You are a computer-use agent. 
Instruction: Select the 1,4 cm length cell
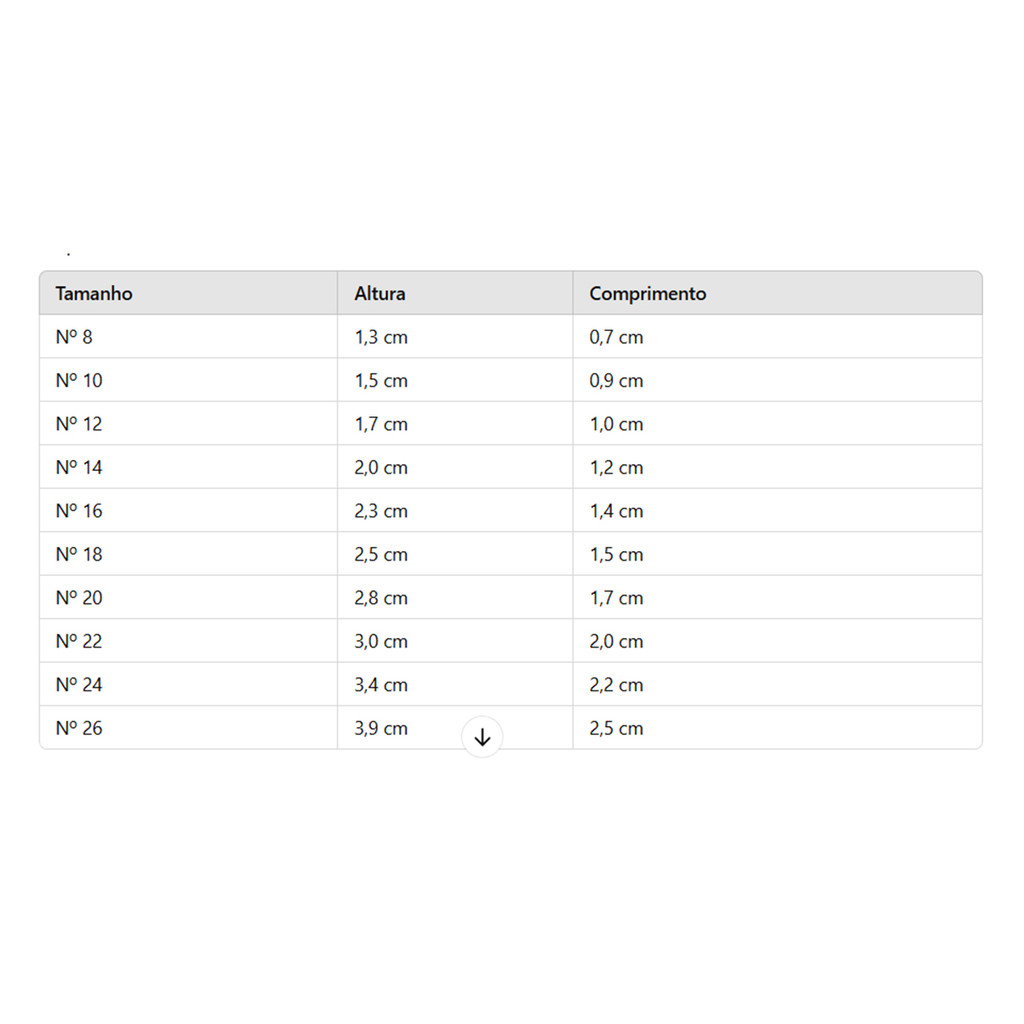click(616, 511)
